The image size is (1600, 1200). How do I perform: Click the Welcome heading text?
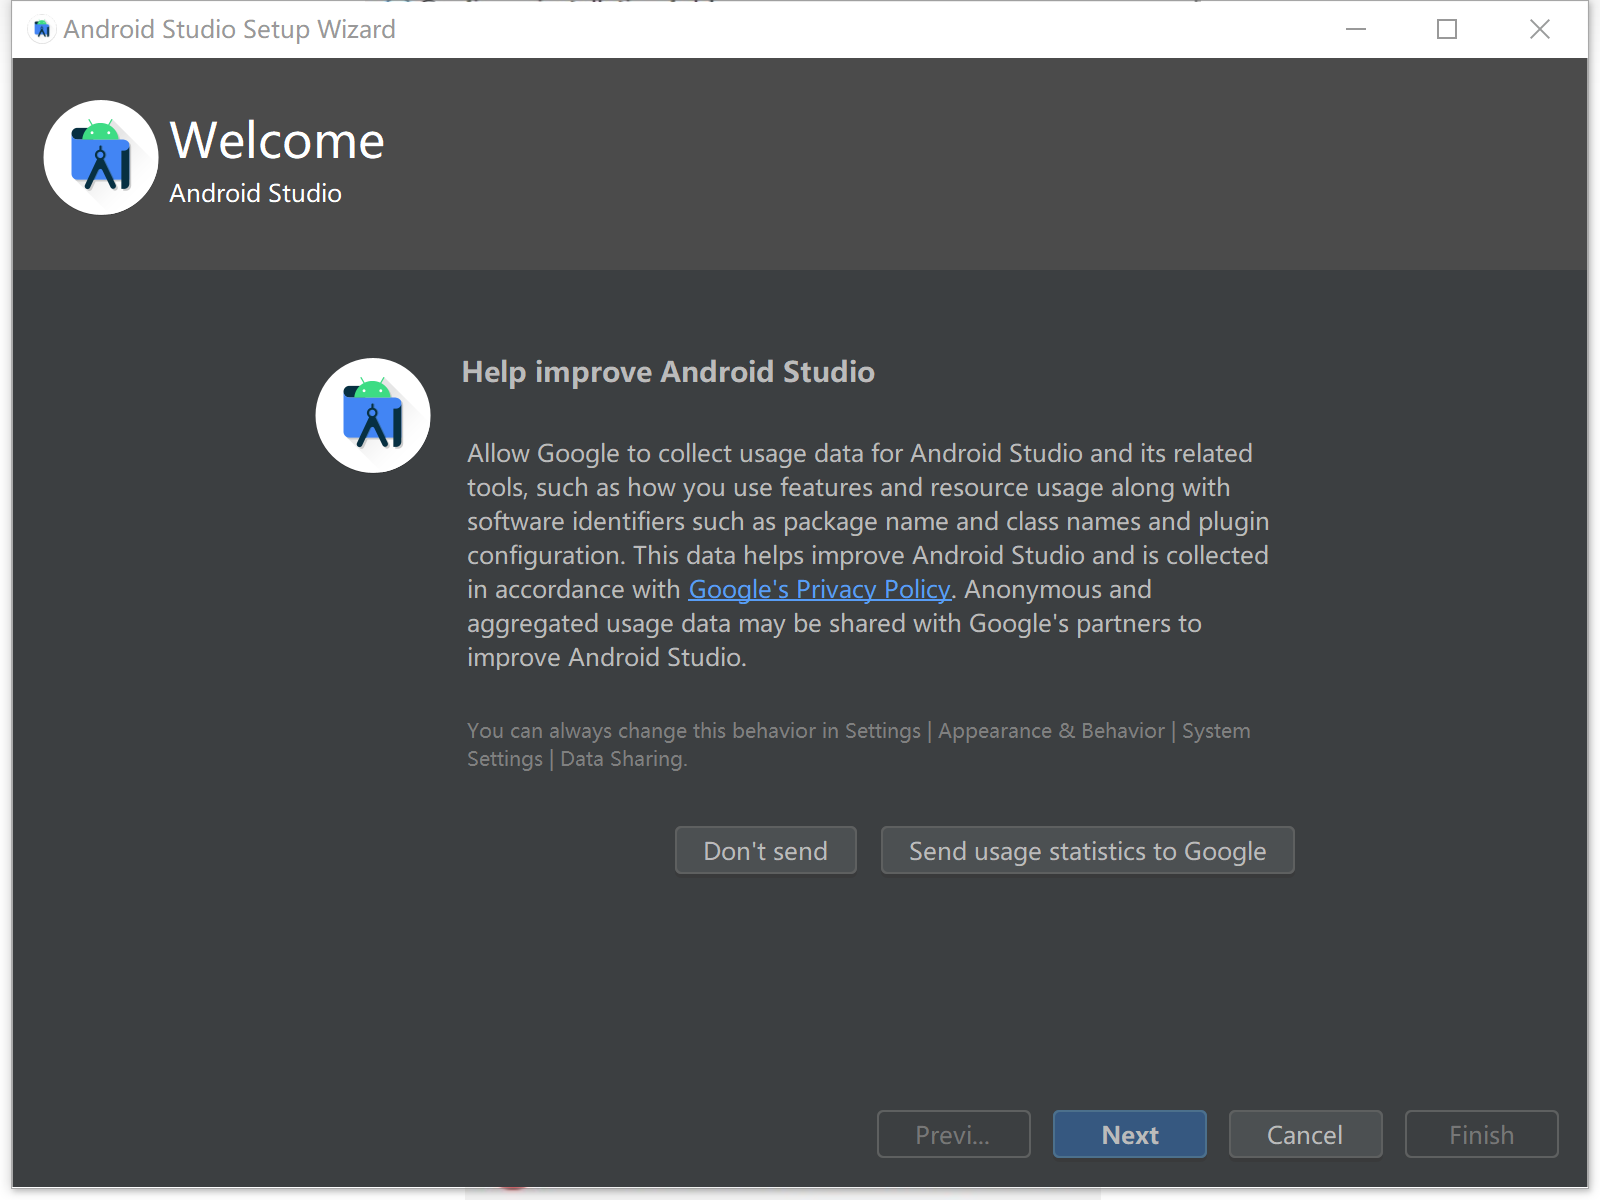(x=277, y=141)
